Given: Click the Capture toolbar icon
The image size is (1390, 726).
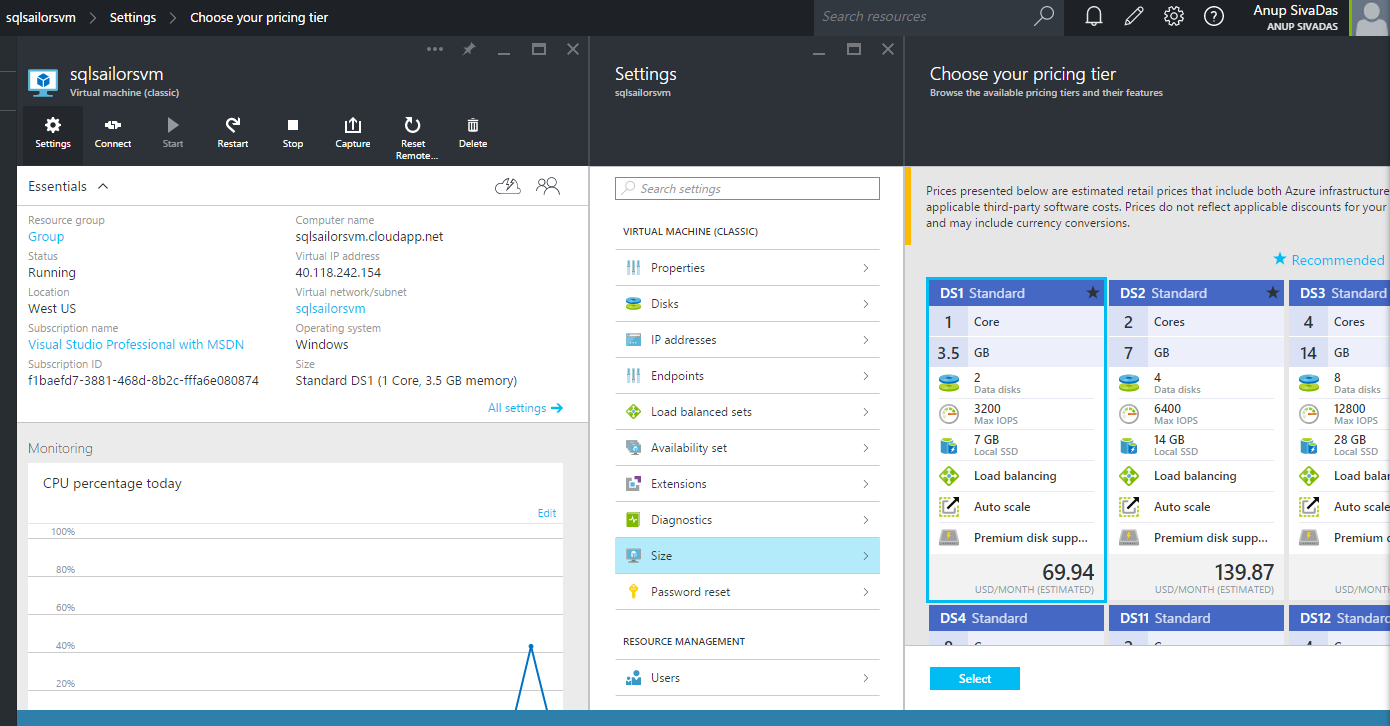Looking at the screenshot, I should (x=352, y=132).
